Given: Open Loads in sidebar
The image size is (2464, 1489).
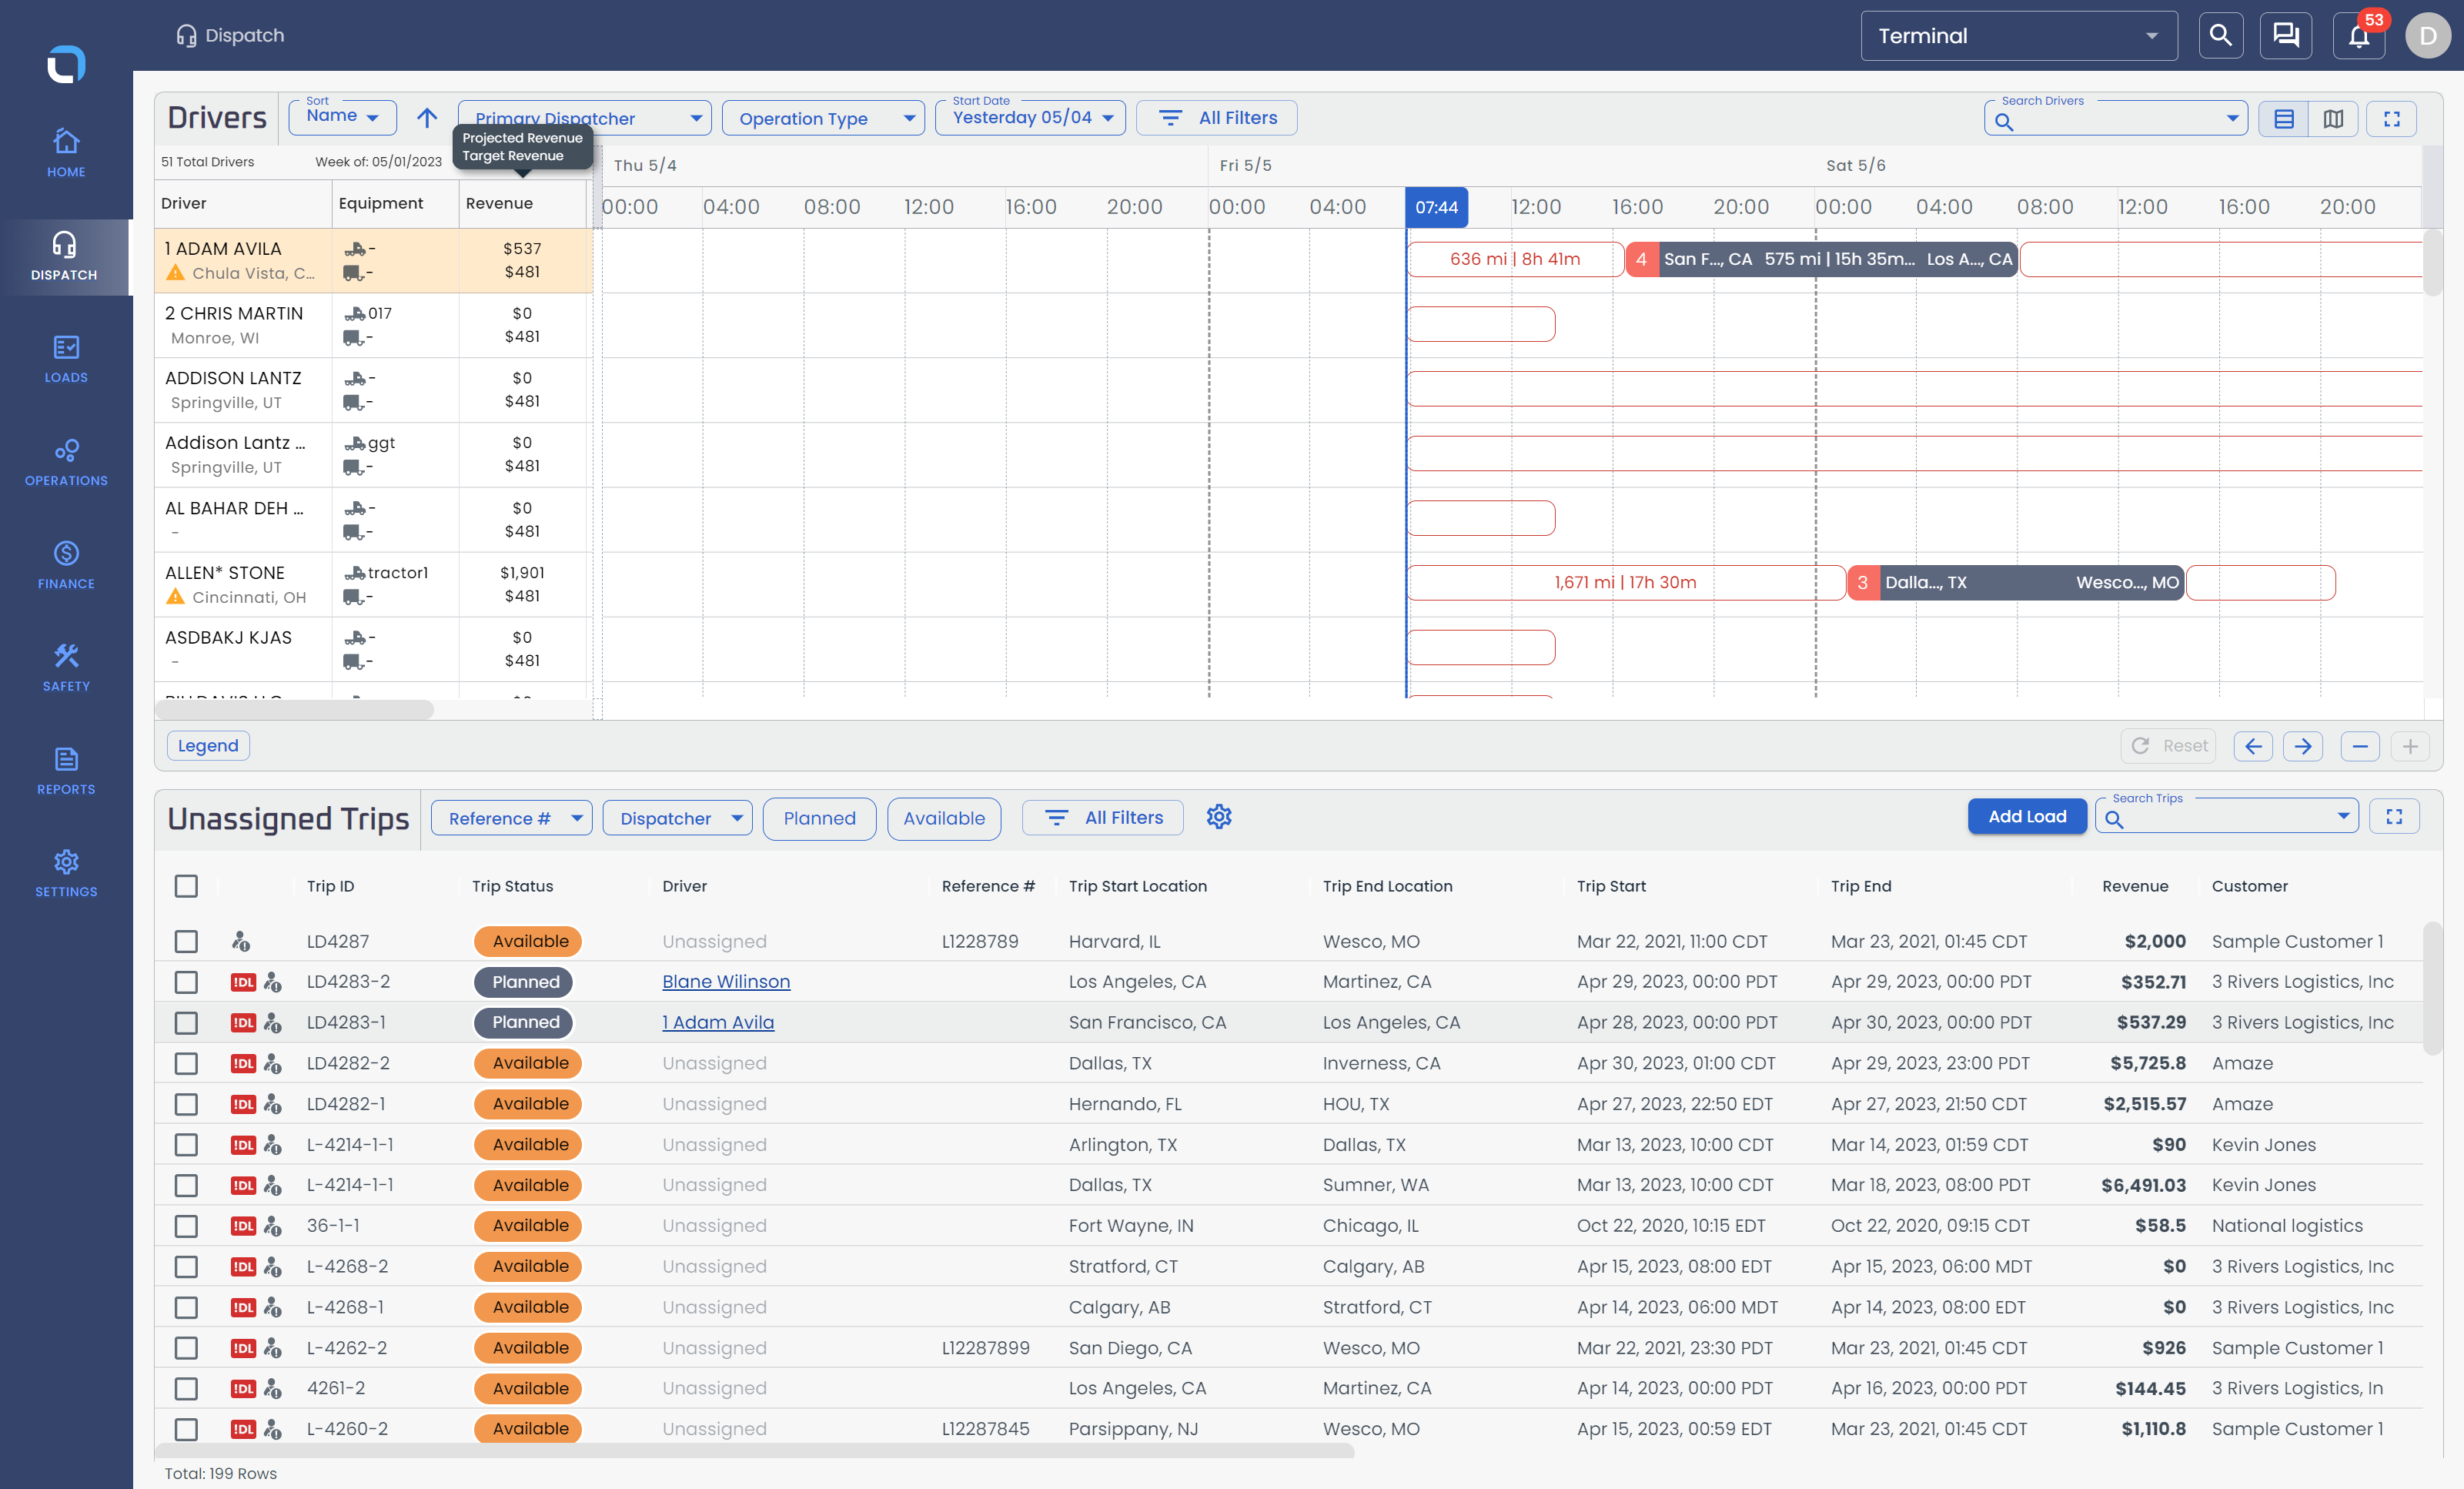Looking at the screenshot, I should pyautogui.click(x=66, y=359).
